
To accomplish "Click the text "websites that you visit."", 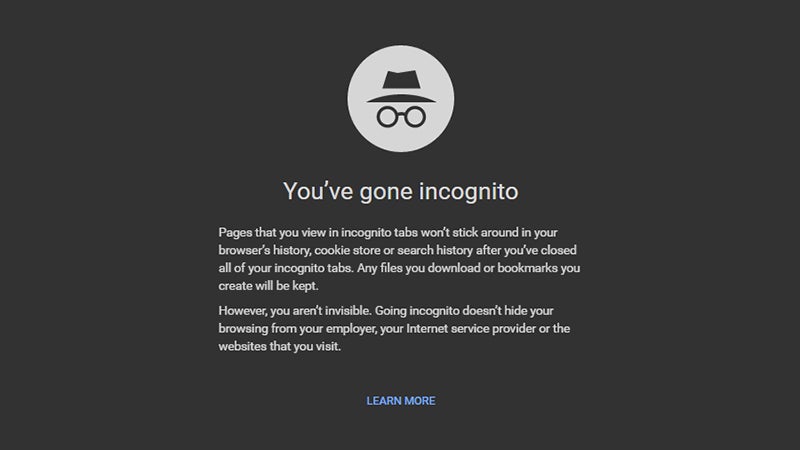I will (x=280, y=346).
